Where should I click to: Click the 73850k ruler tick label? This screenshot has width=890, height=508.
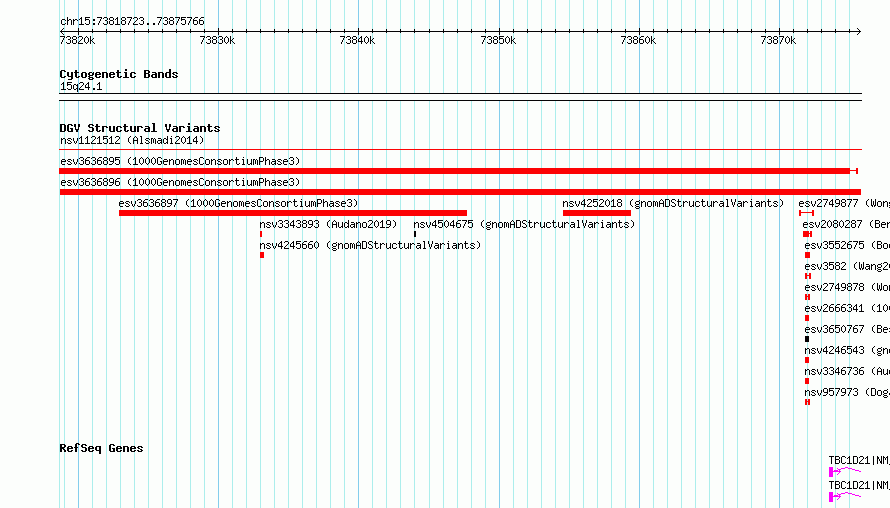[498, 40]
